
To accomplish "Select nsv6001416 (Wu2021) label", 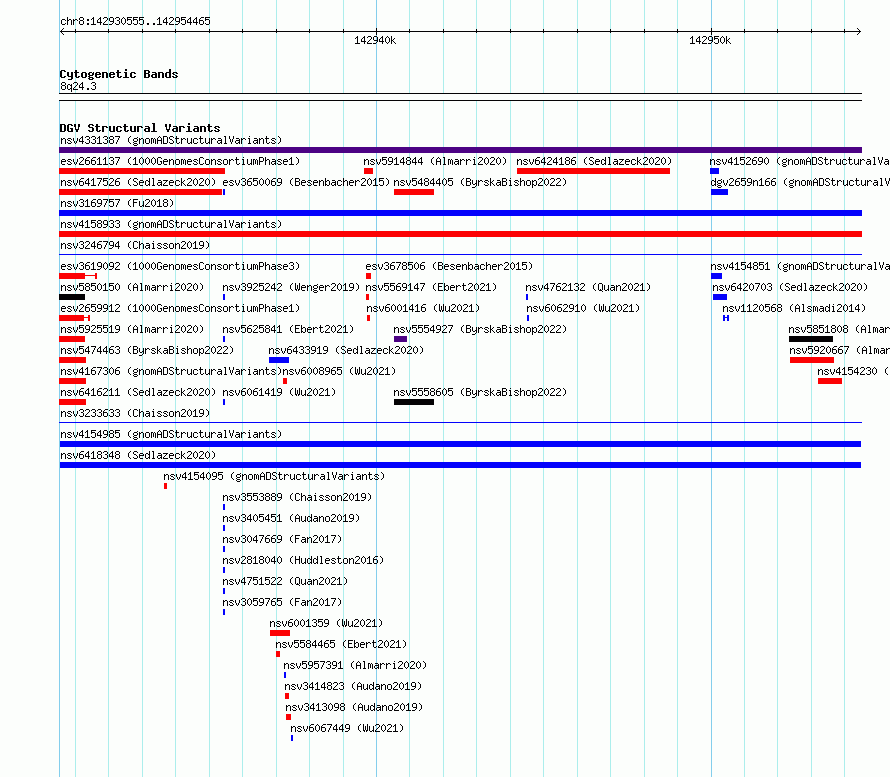I will (423, 308).
